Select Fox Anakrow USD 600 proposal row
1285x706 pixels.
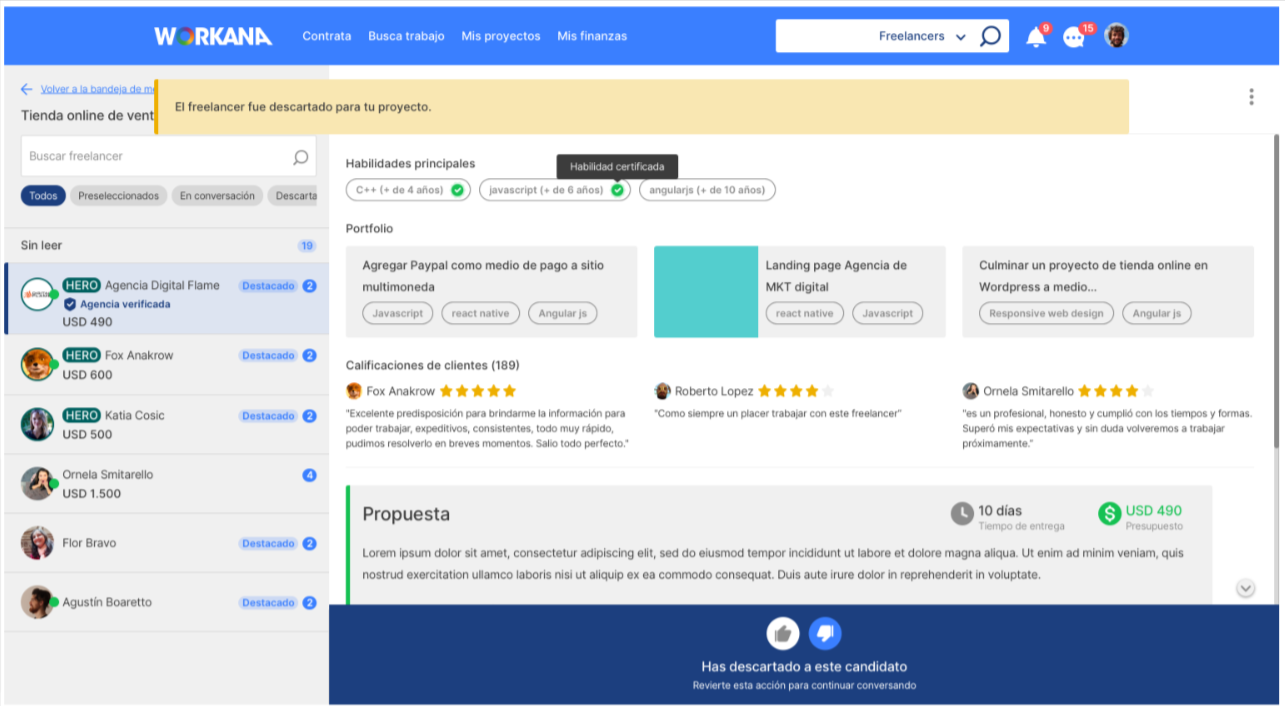click(x=166, y=364)
